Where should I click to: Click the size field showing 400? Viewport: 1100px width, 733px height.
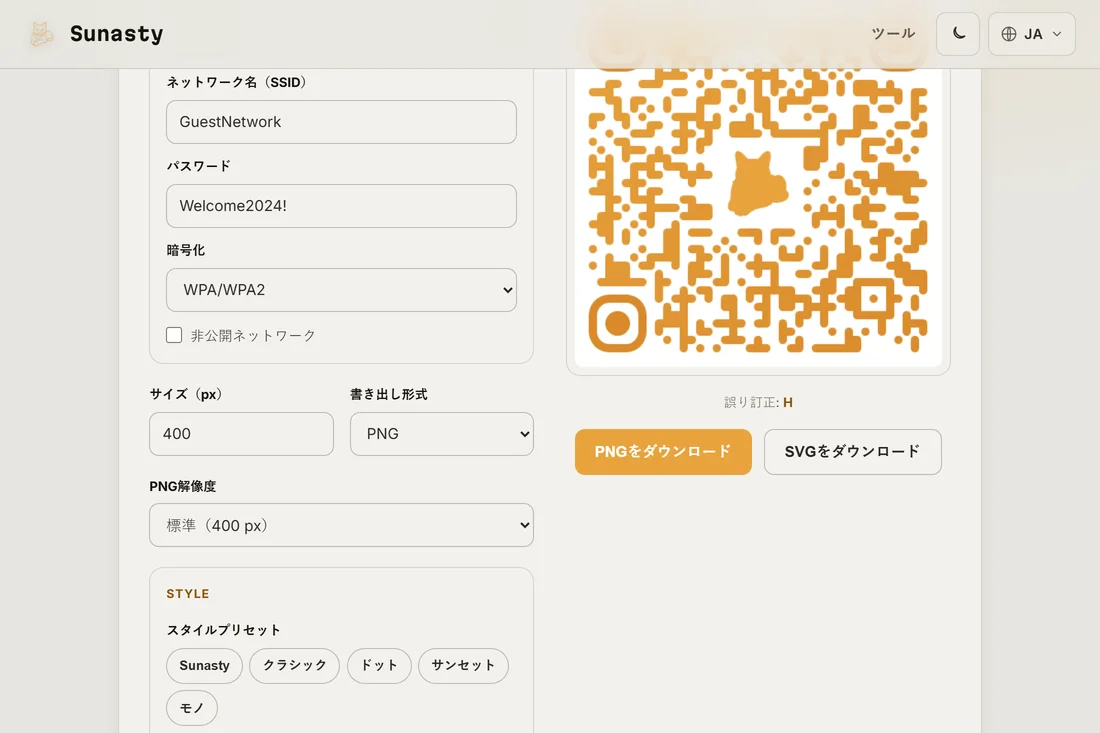241,434
